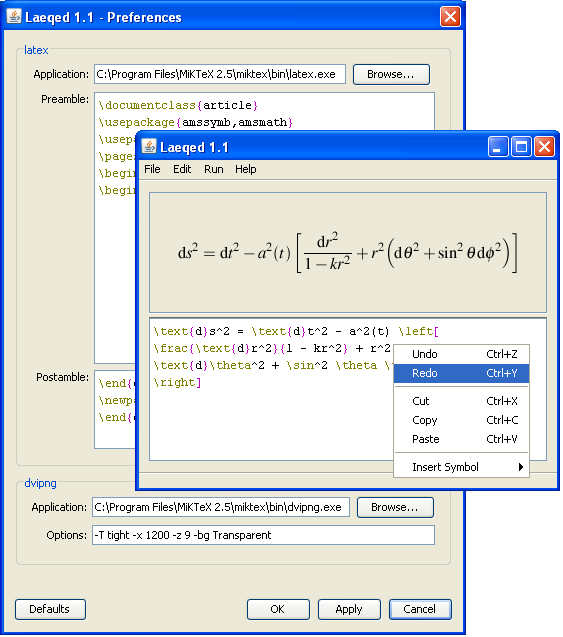The width and height of the screenshot is (563, 637).
Task: Open the Run menu
Action: (214, 169)
